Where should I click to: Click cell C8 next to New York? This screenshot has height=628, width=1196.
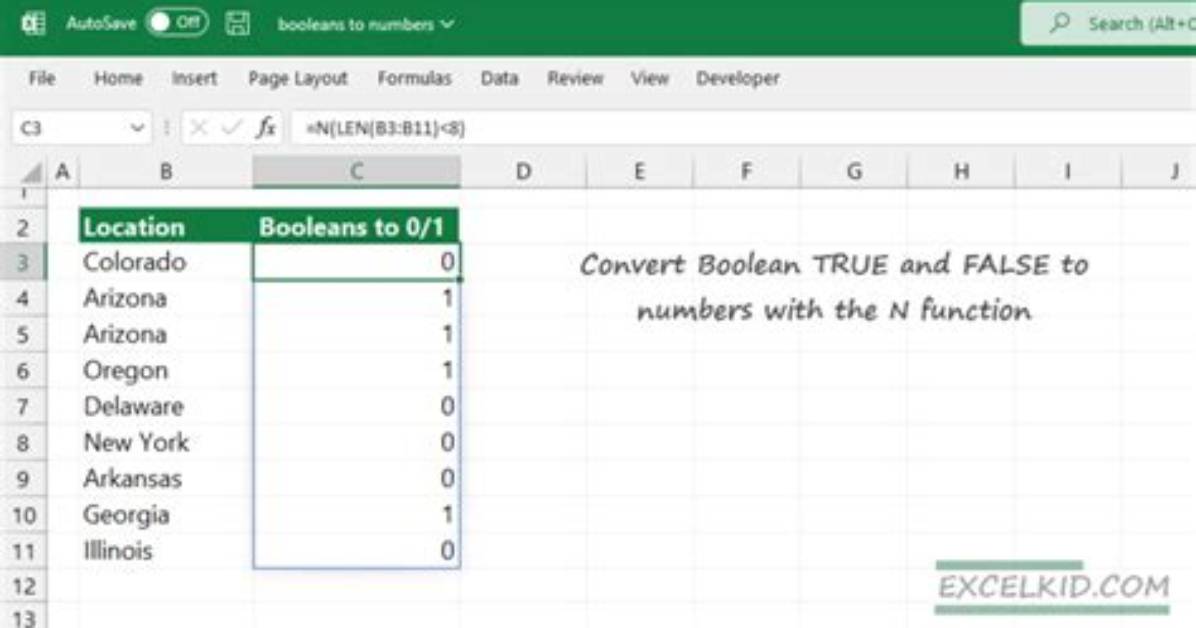tap(356, 443)
